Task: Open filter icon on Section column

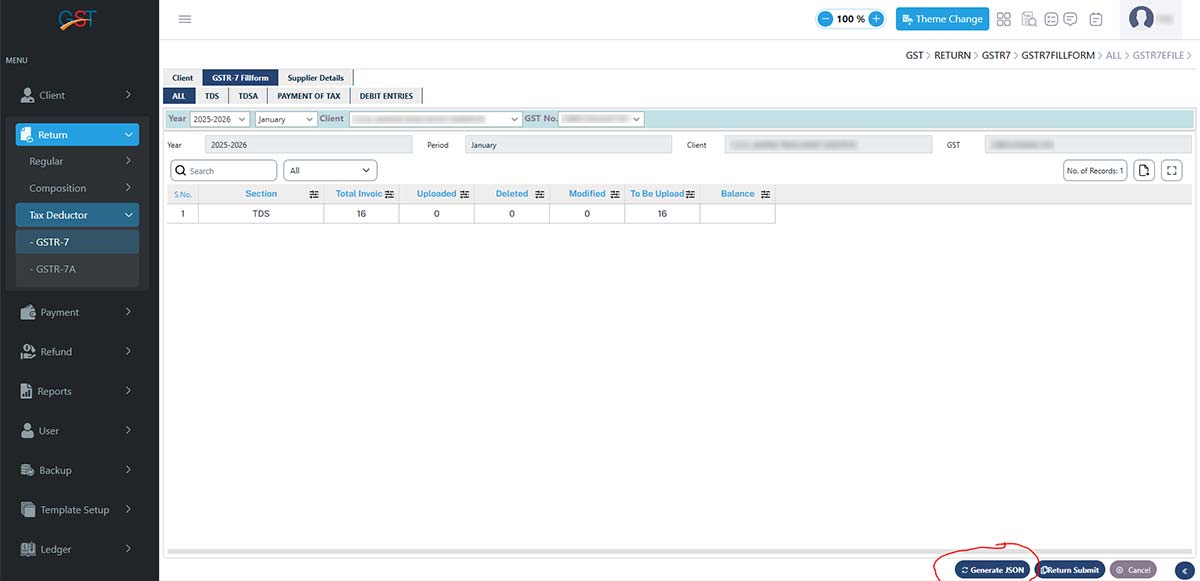Action: [314, 194]
